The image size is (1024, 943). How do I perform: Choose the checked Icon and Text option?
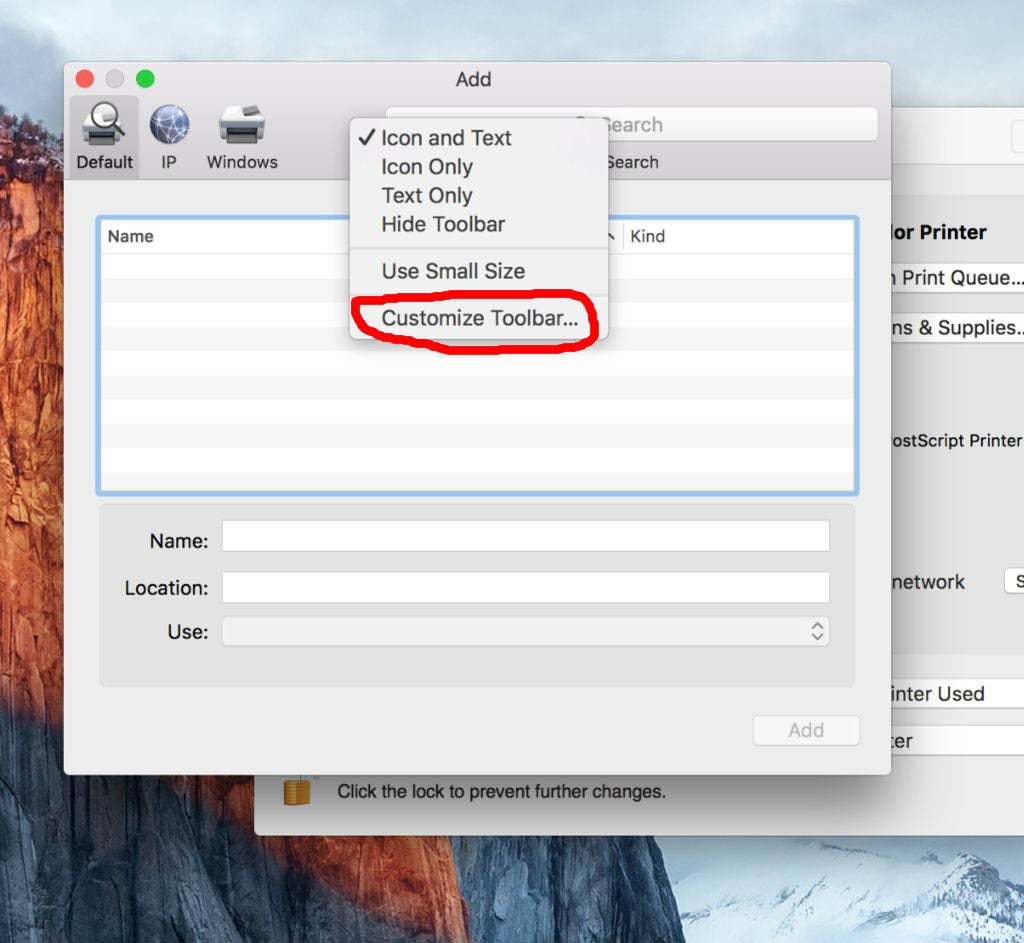point(445,138)
